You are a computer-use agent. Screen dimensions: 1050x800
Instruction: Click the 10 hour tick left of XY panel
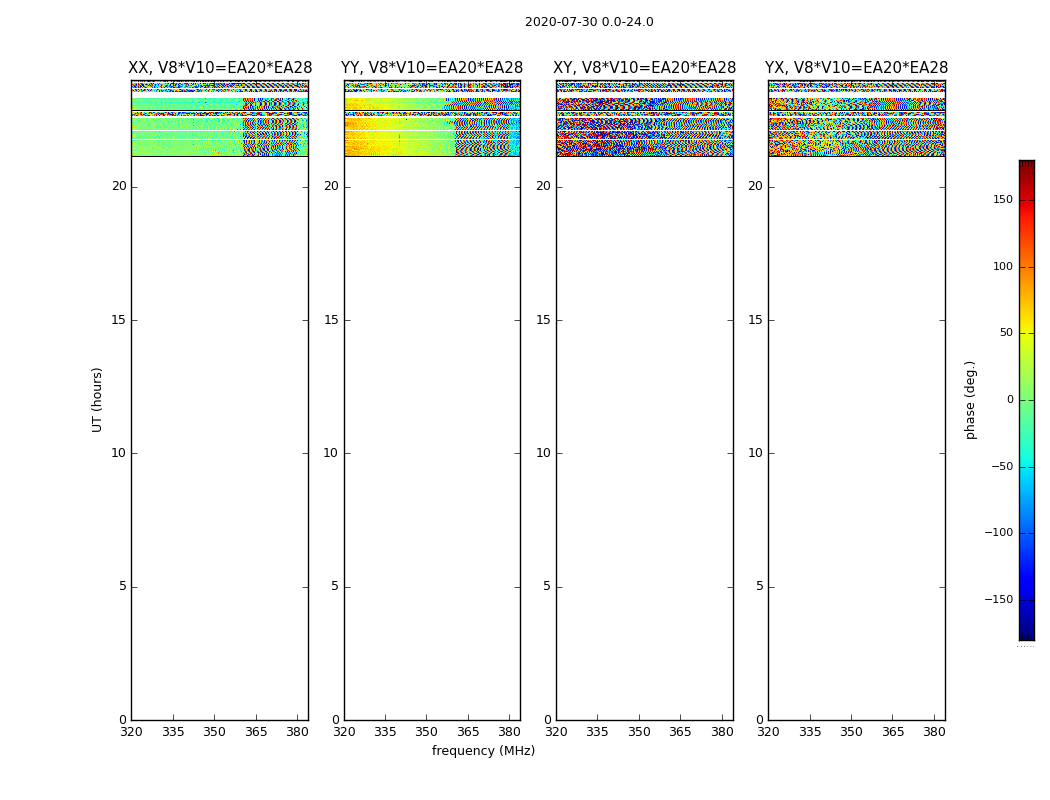542,453
